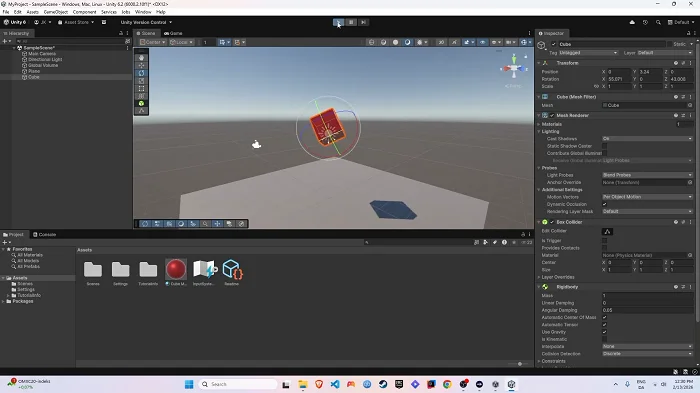Select Directional Light in Hierarchy

click(x=45, y=59)
